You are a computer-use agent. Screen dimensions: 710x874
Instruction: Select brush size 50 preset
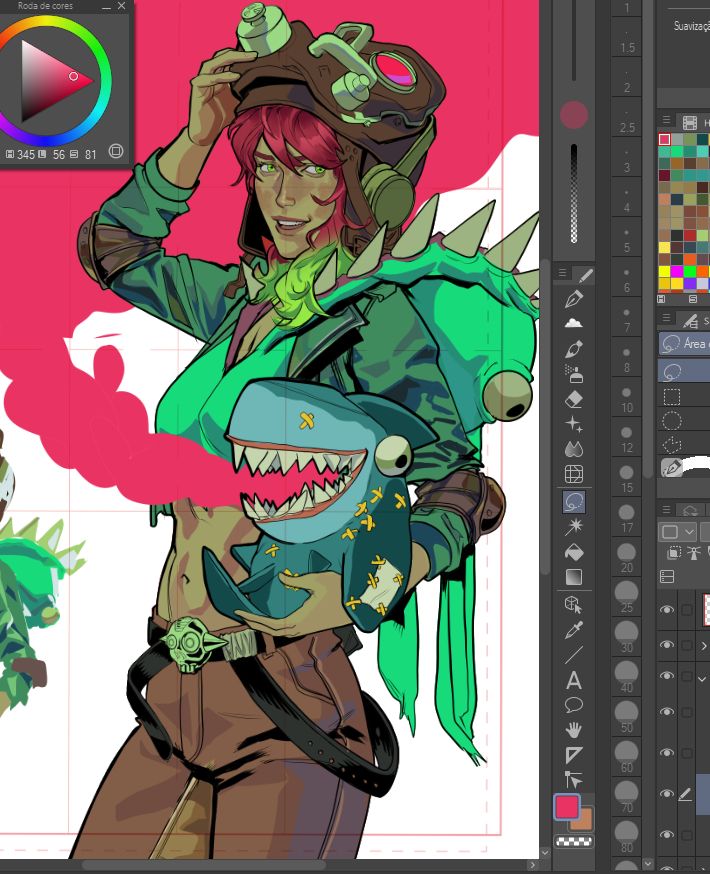626,717
